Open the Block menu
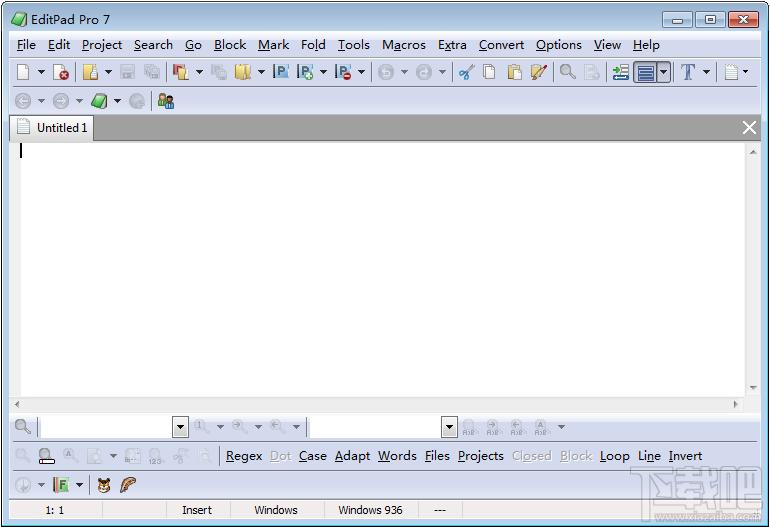Screen dimensions: 770x527 (x=230, y=45)
